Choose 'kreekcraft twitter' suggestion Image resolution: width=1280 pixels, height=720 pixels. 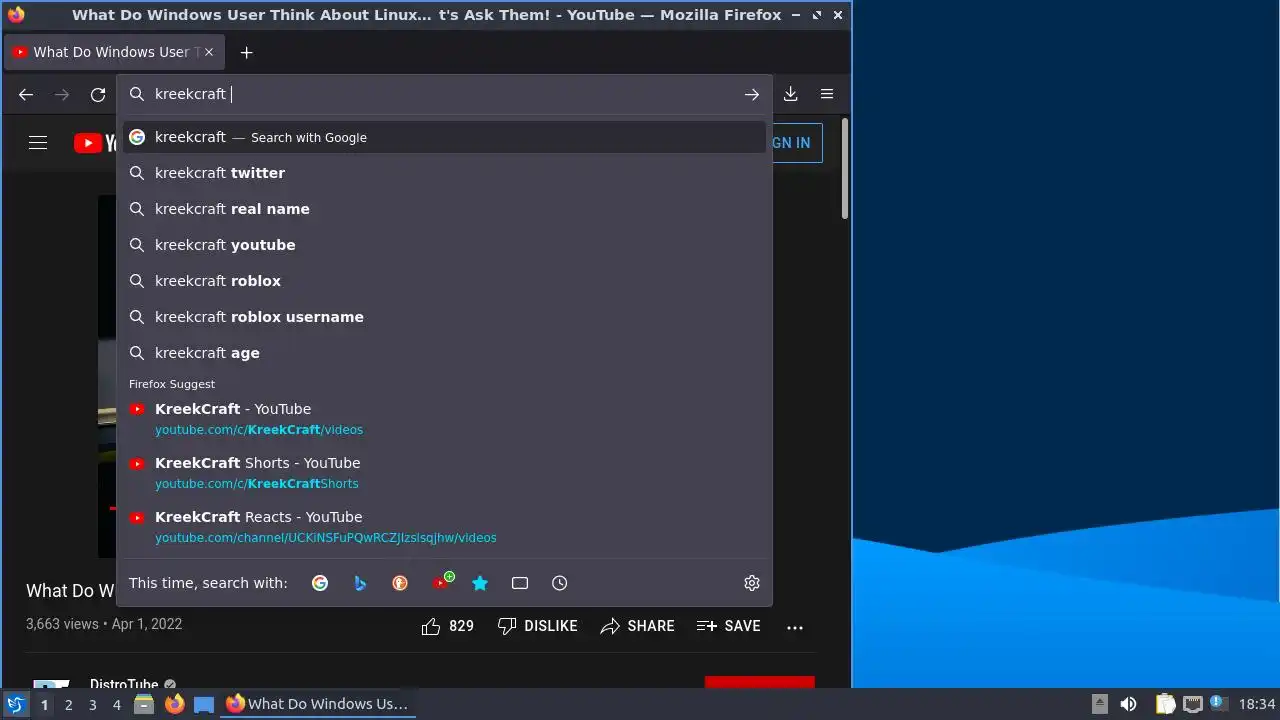444,173
